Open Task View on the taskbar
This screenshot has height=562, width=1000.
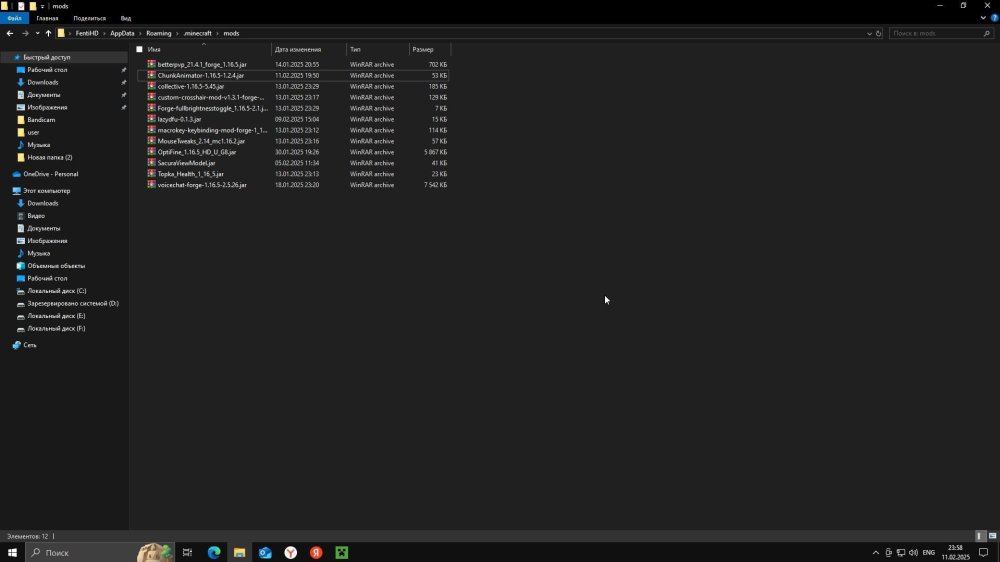188,552
